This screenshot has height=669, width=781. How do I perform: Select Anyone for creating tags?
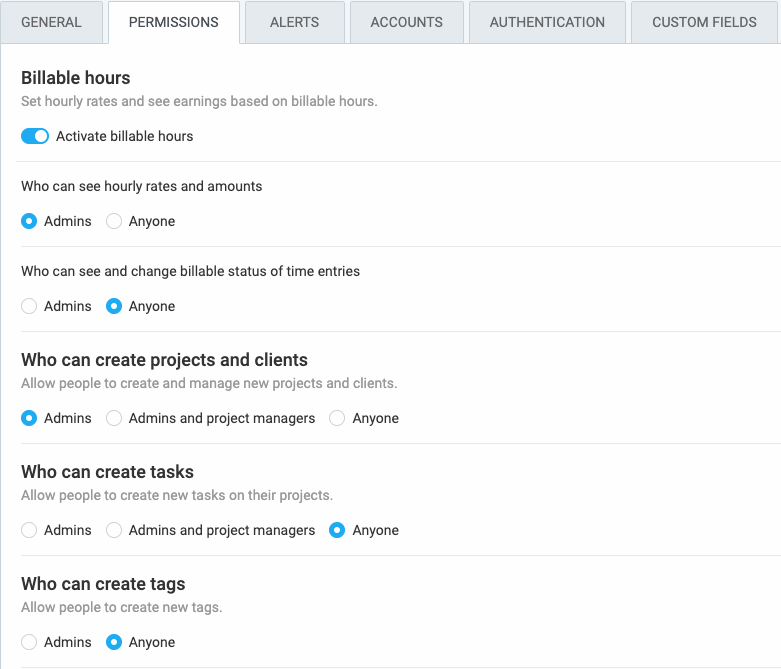tap(115, 642)
